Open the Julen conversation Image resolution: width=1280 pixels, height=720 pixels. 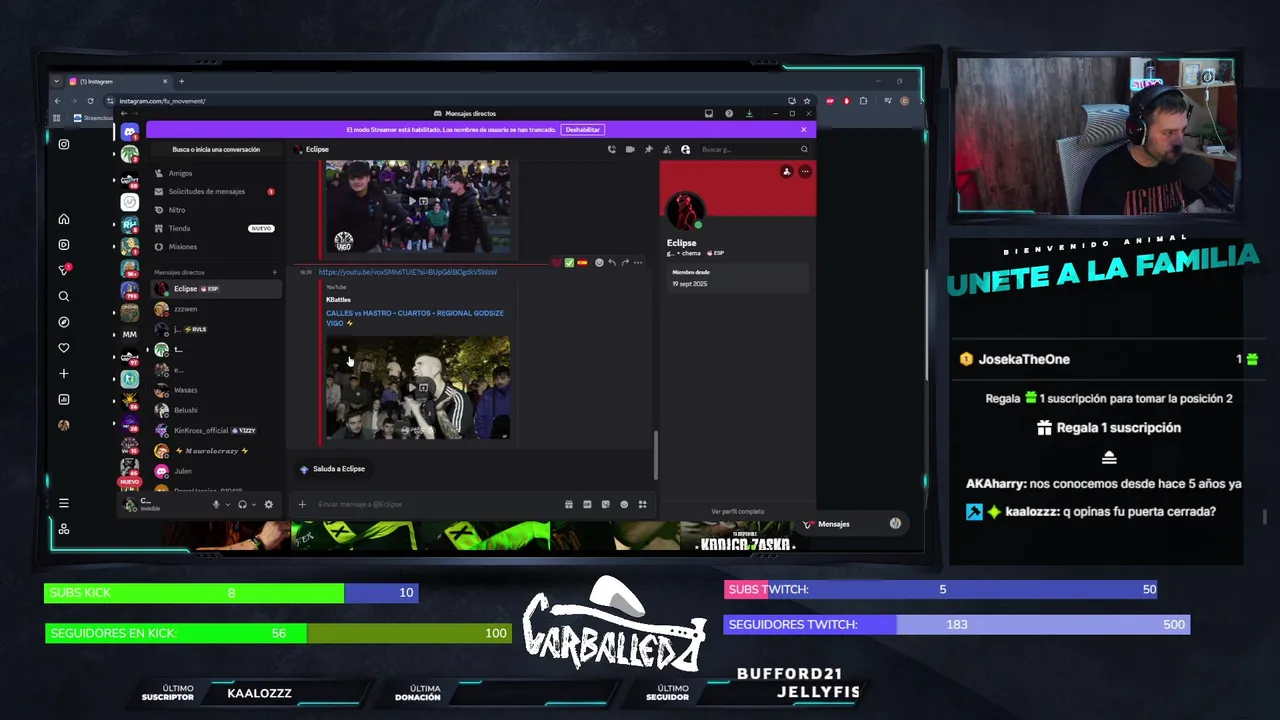pyautogui.click(x=216, y=471)
